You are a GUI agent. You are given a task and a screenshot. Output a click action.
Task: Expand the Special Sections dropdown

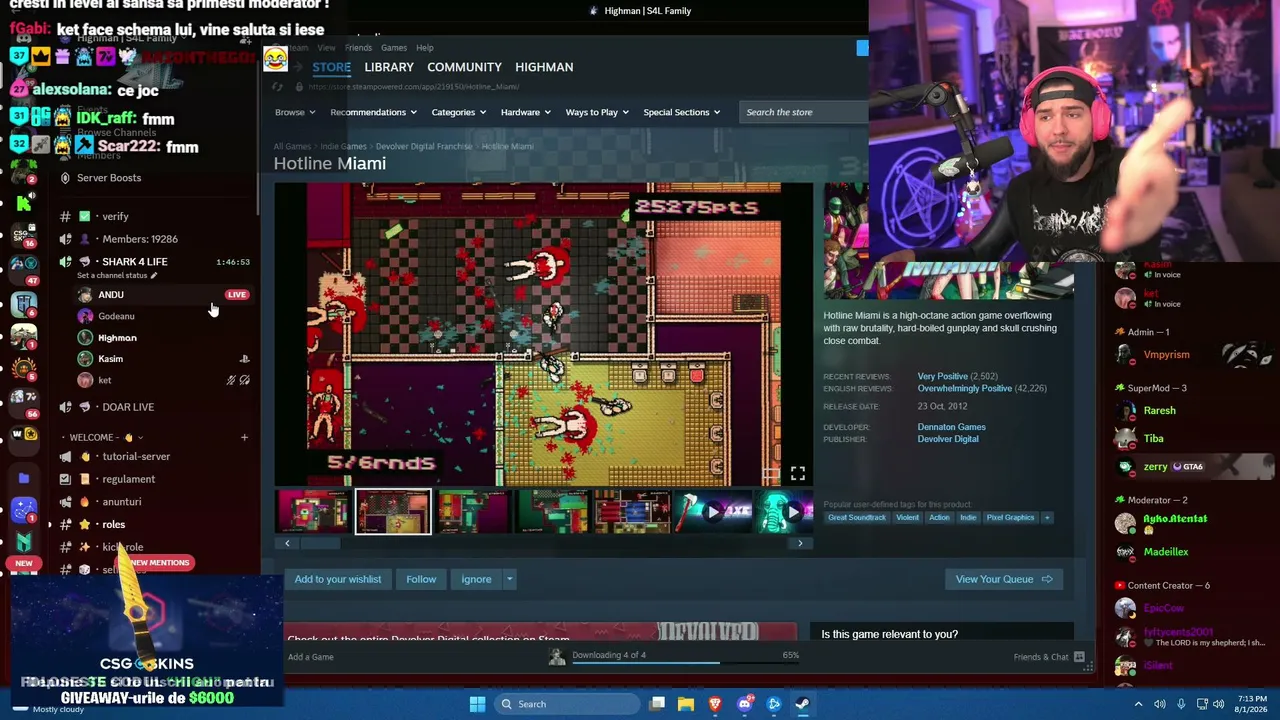click(x=682, y=112)
